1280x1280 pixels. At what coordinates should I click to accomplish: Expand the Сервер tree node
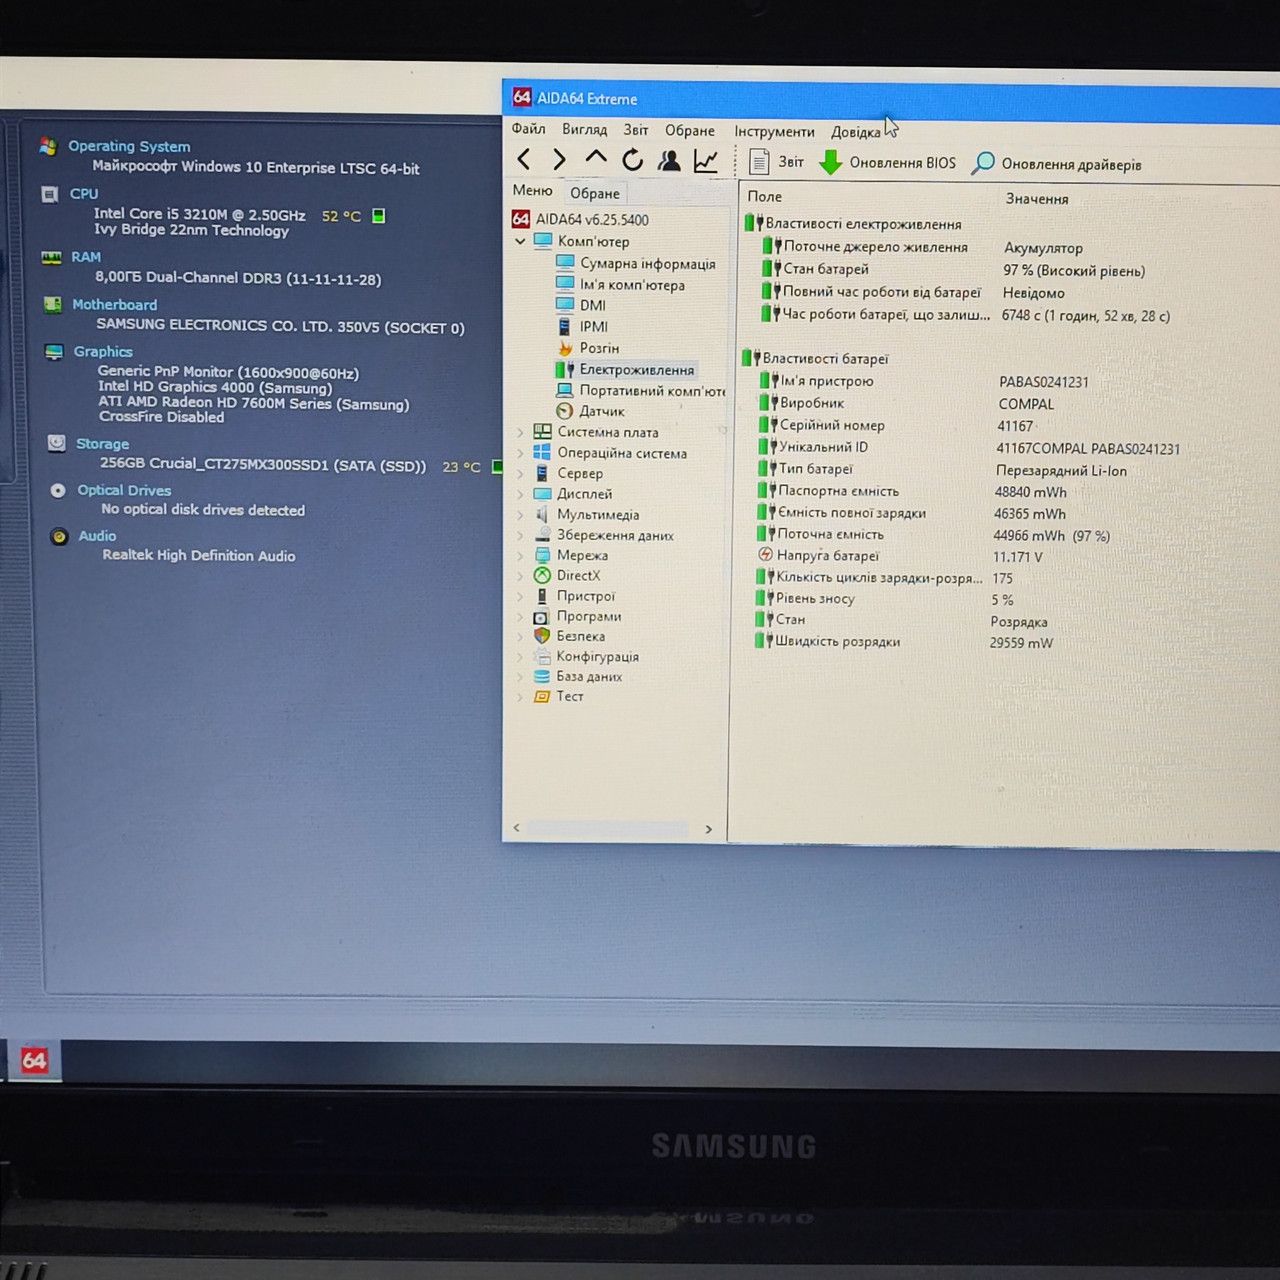520,474
